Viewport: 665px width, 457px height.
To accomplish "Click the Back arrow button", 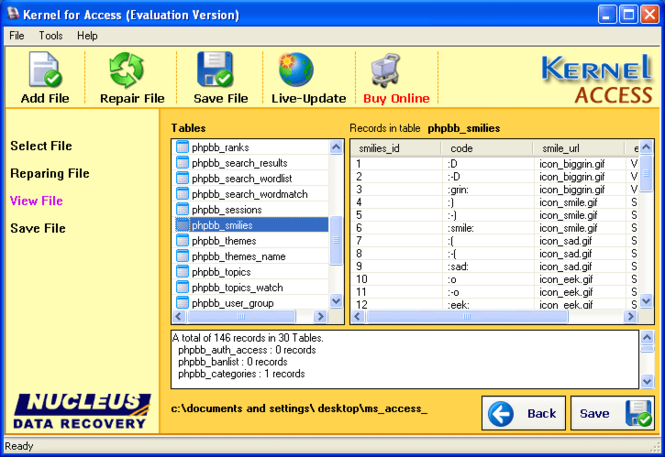I will point(523,413).
